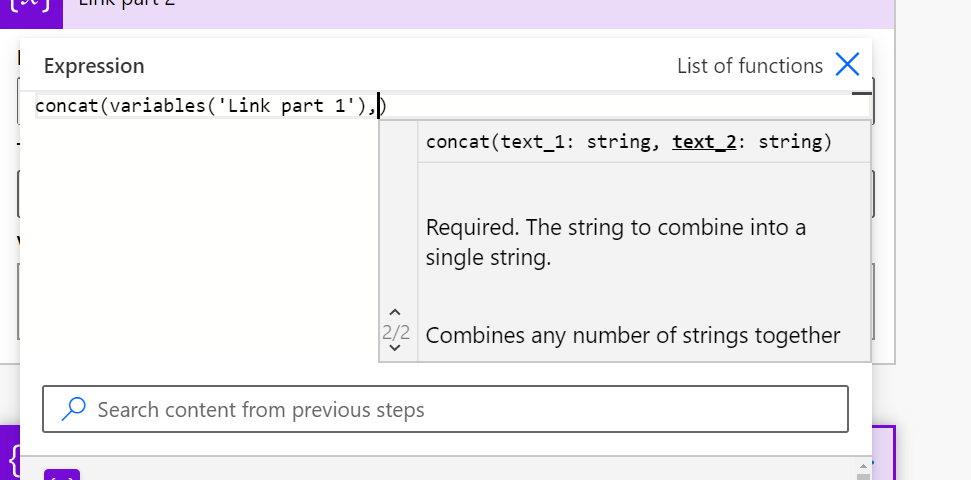The height and width of the screenshot is (480, 971).
Task: Click the small purple icon below search box
Action: click(61, 474)
